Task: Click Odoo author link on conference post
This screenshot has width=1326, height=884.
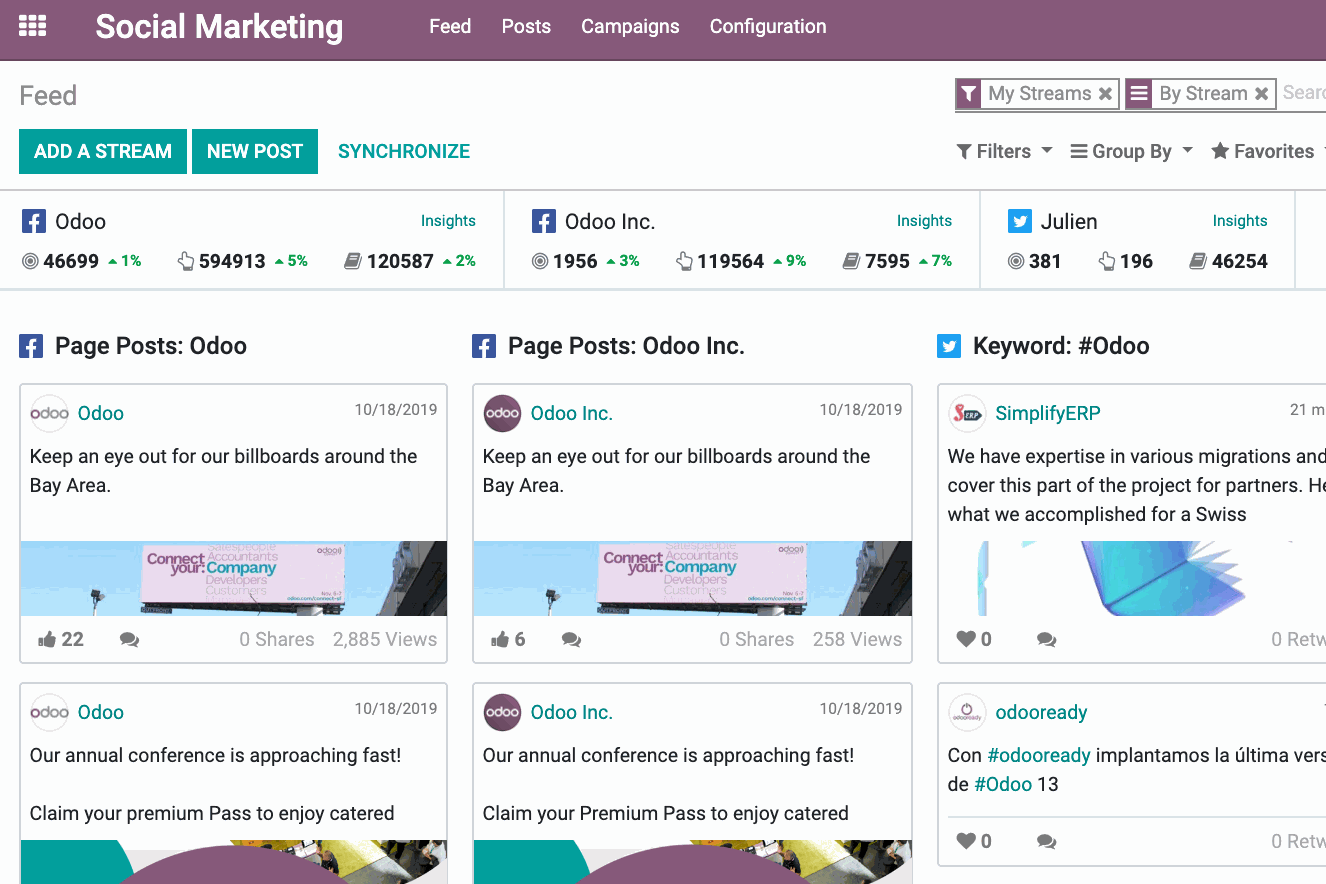Action: click(x=101, y=712)
